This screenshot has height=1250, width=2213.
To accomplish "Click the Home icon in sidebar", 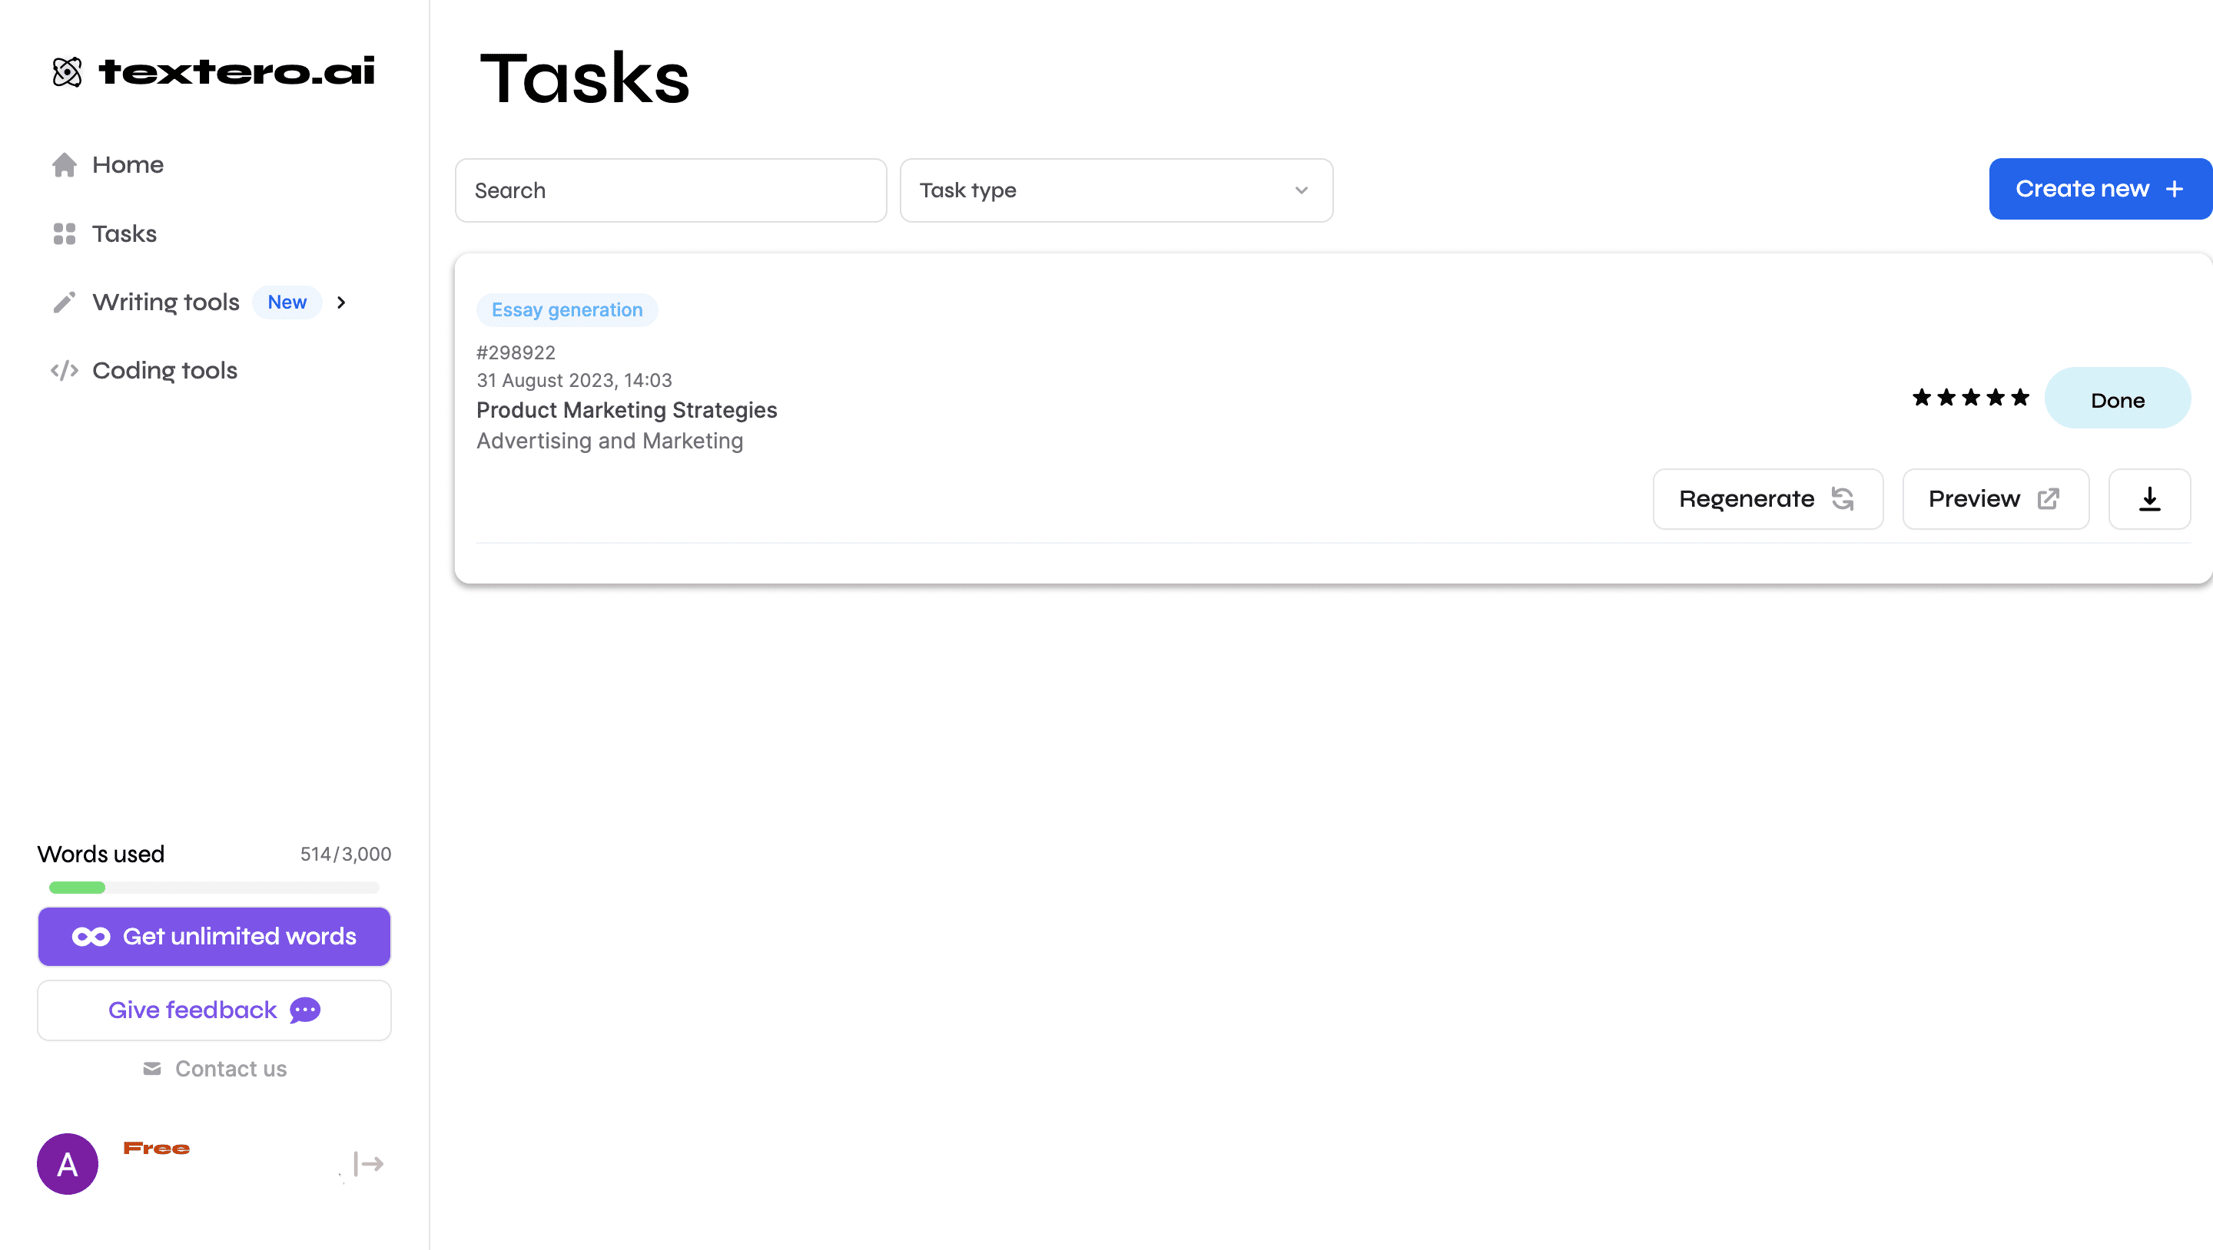I will (62, 164).
